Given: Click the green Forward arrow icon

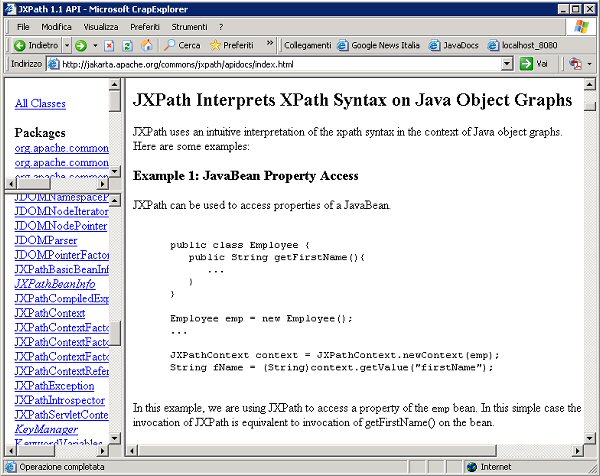Looking at the screenshot, I should tap(81, 46).
